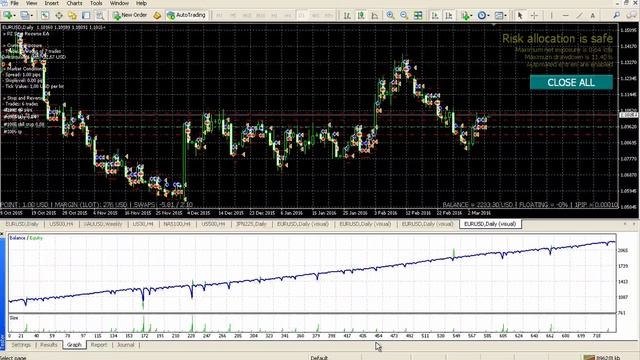This screenshot has height=360, width=640.
Task: Select the Trendline drawing tool
Action: tap(579, 15)
